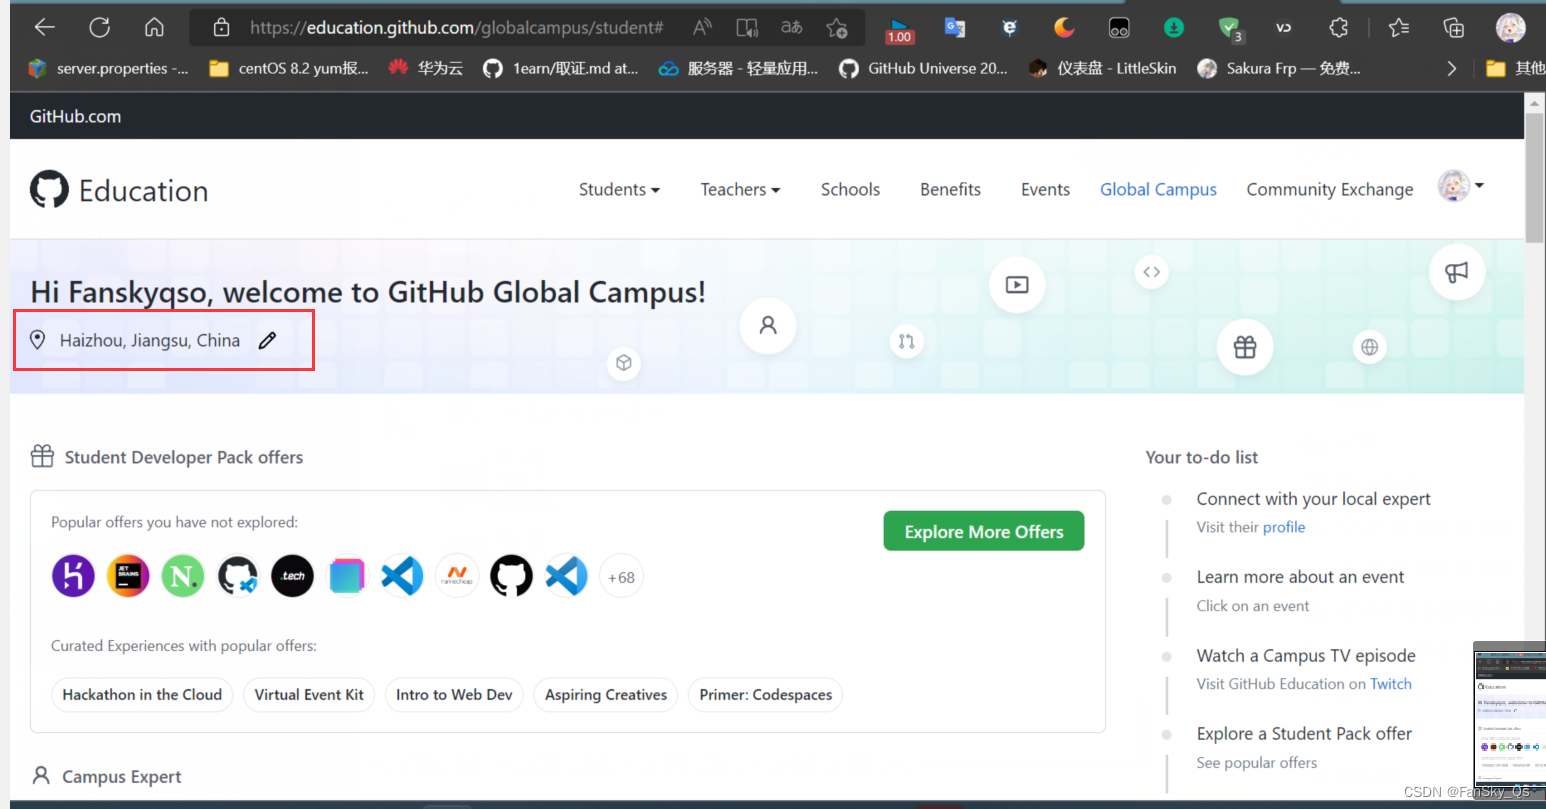Viewport: 1546px width, 809px height.
Task: Show the +68 more offers badge
Action: [621, 577]
